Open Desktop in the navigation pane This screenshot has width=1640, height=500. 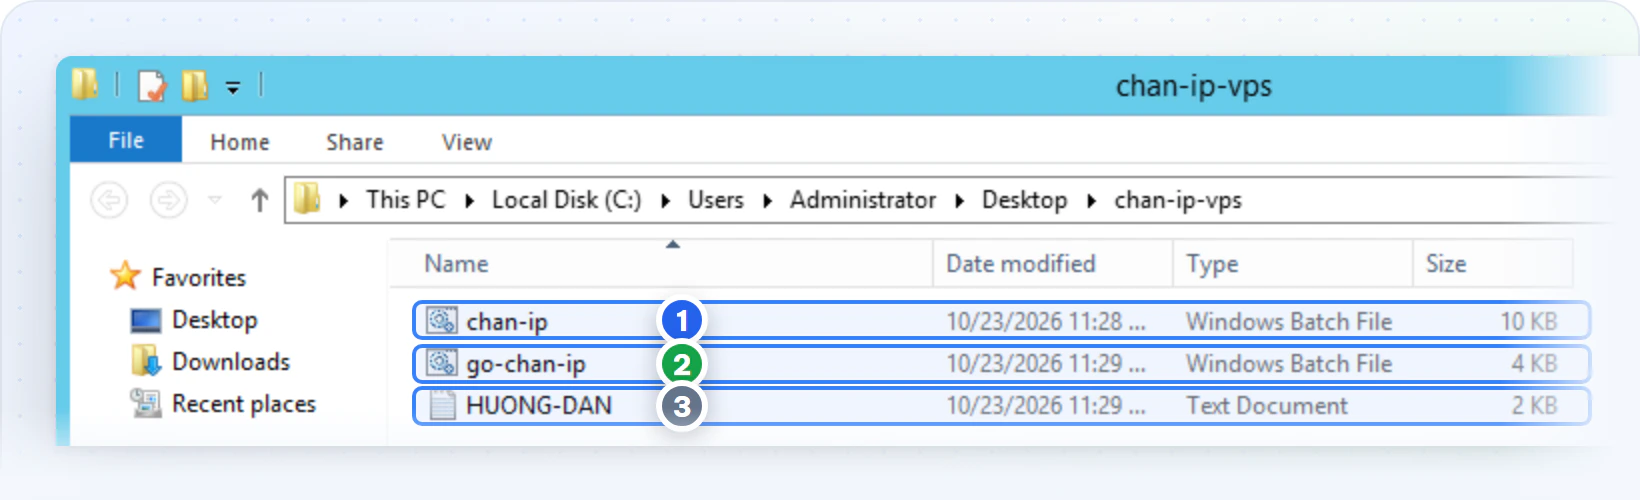[215, 320]
